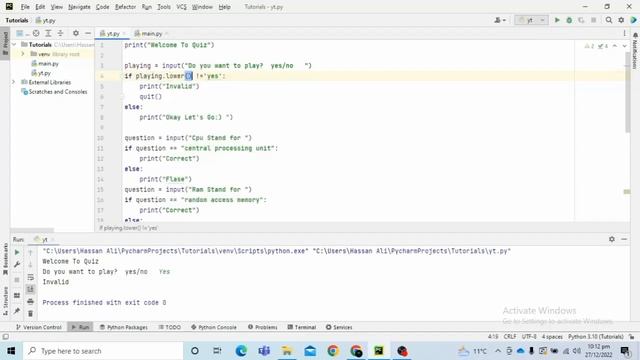Open the TODO tool window
Screen dimensions: 640x360
[169, 327]
